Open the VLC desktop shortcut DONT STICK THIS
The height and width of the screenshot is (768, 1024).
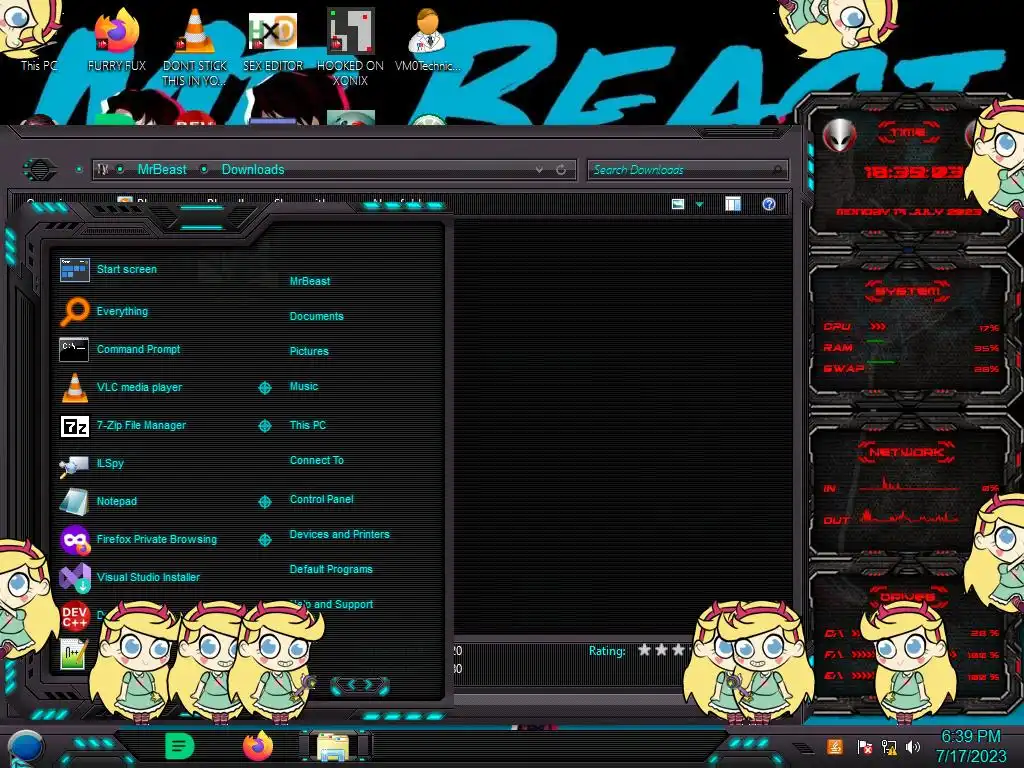tap(195, 47)
